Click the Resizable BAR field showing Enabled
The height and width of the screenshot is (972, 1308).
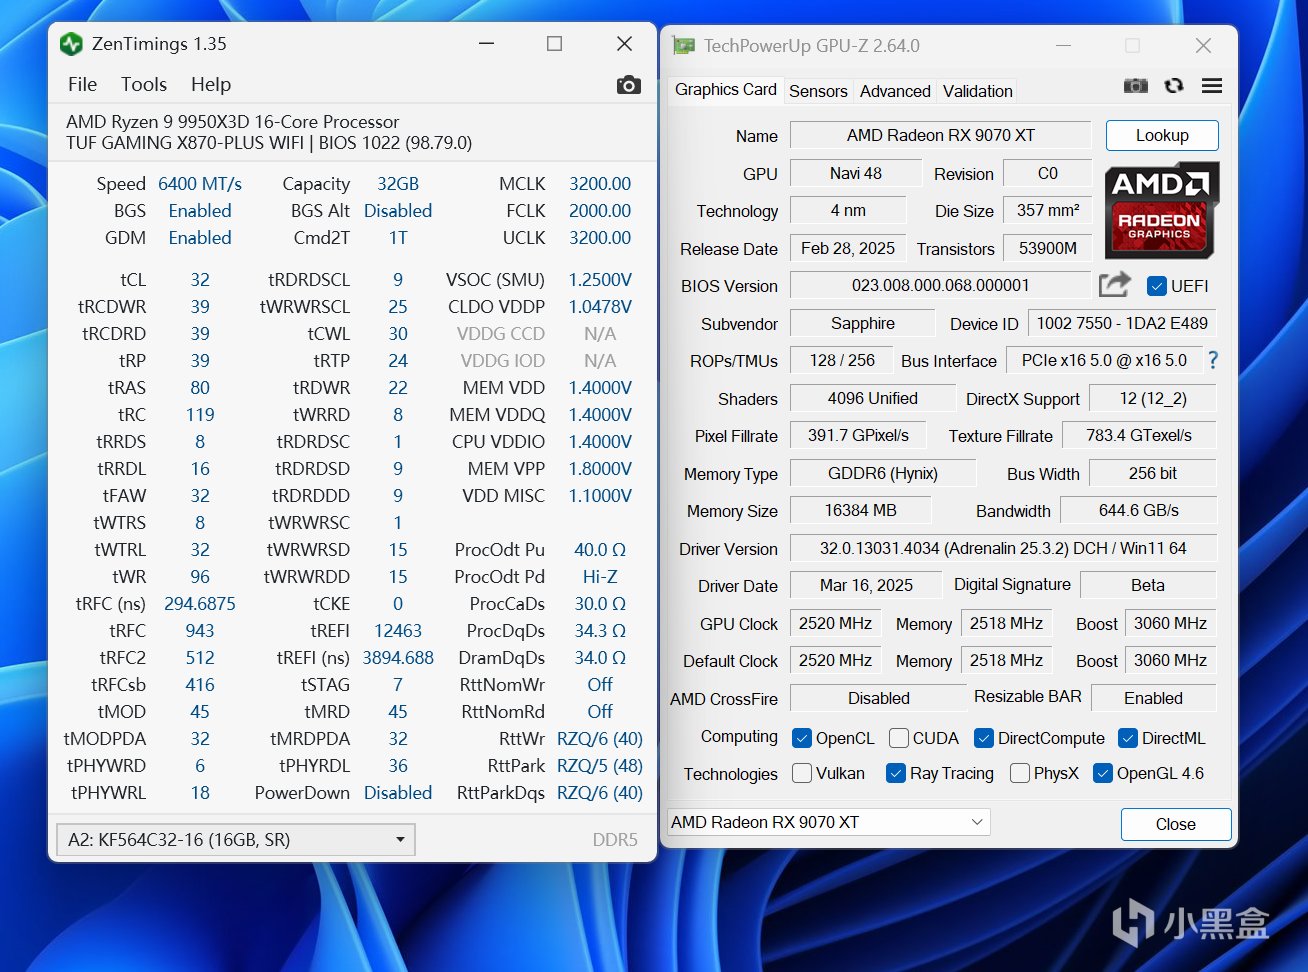(1153, 698)
